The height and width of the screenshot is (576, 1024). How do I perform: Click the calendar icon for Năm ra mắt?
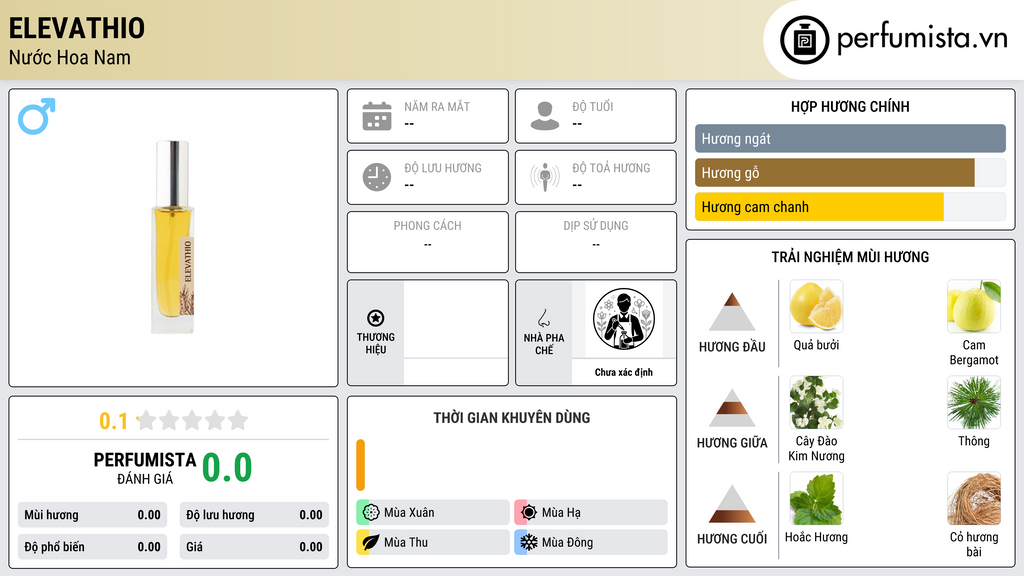[377, 116]
